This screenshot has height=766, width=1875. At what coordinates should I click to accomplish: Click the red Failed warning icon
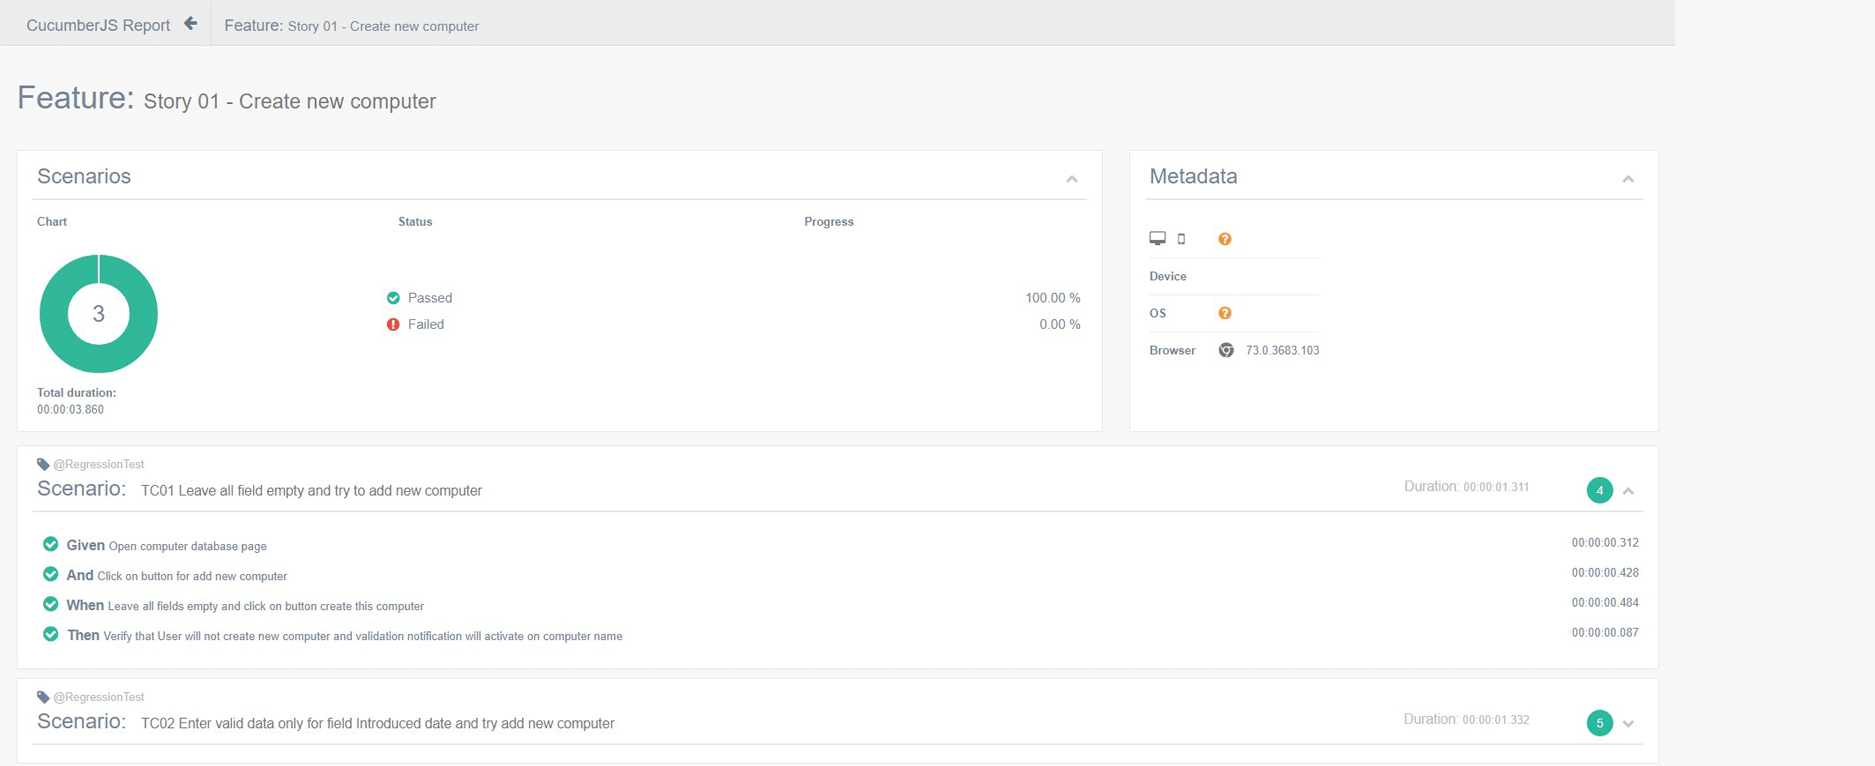(393, 324)
